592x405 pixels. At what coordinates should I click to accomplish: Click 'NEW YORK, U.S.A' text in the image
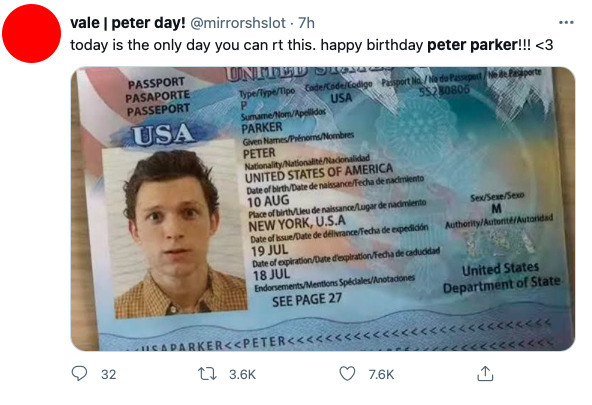(x=297, y=223)
